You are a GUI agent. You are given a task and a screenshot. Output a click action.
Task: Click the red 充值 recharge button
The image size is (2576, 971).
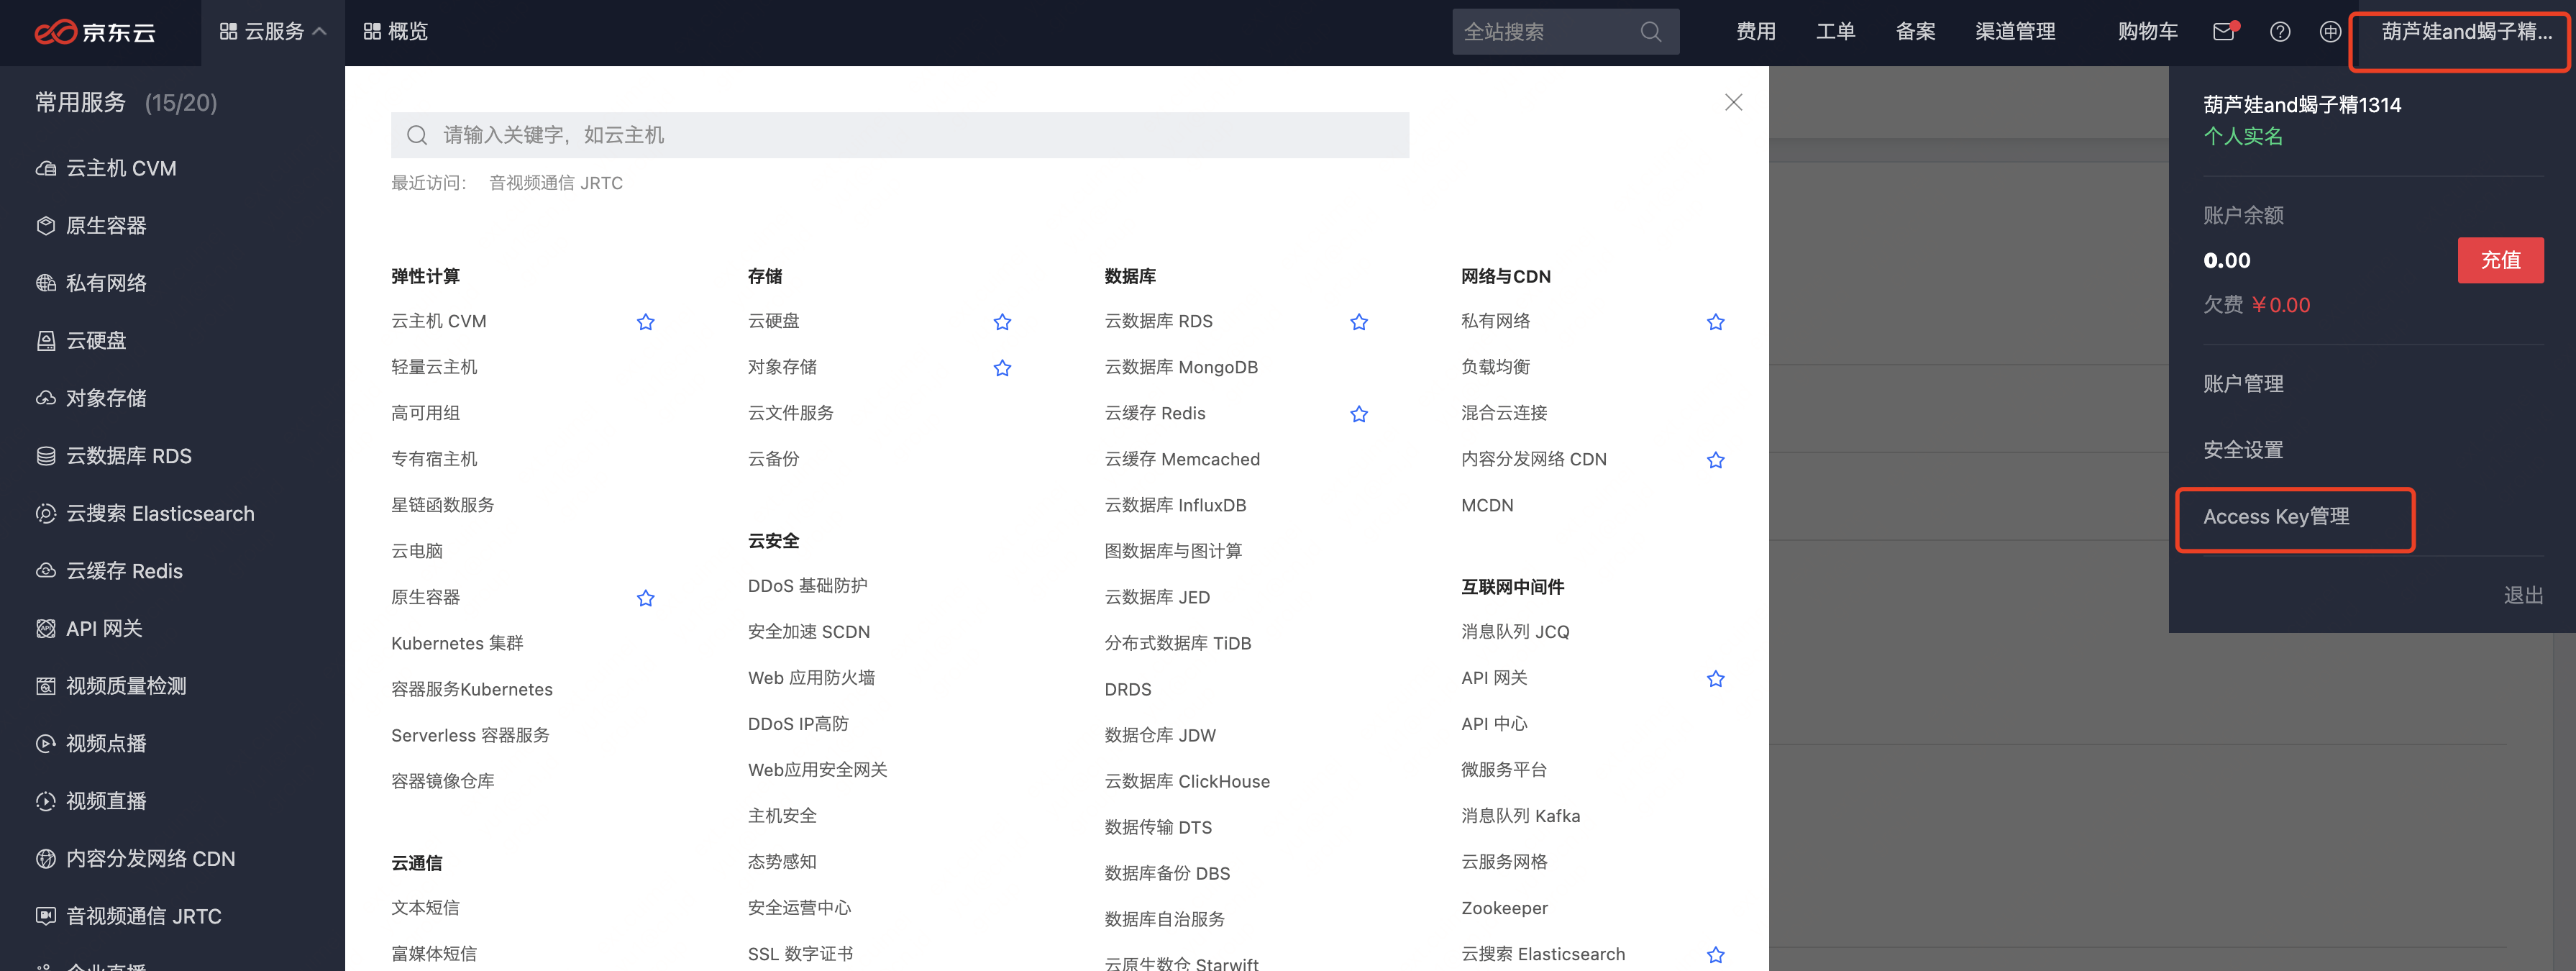pos(2500,260)
